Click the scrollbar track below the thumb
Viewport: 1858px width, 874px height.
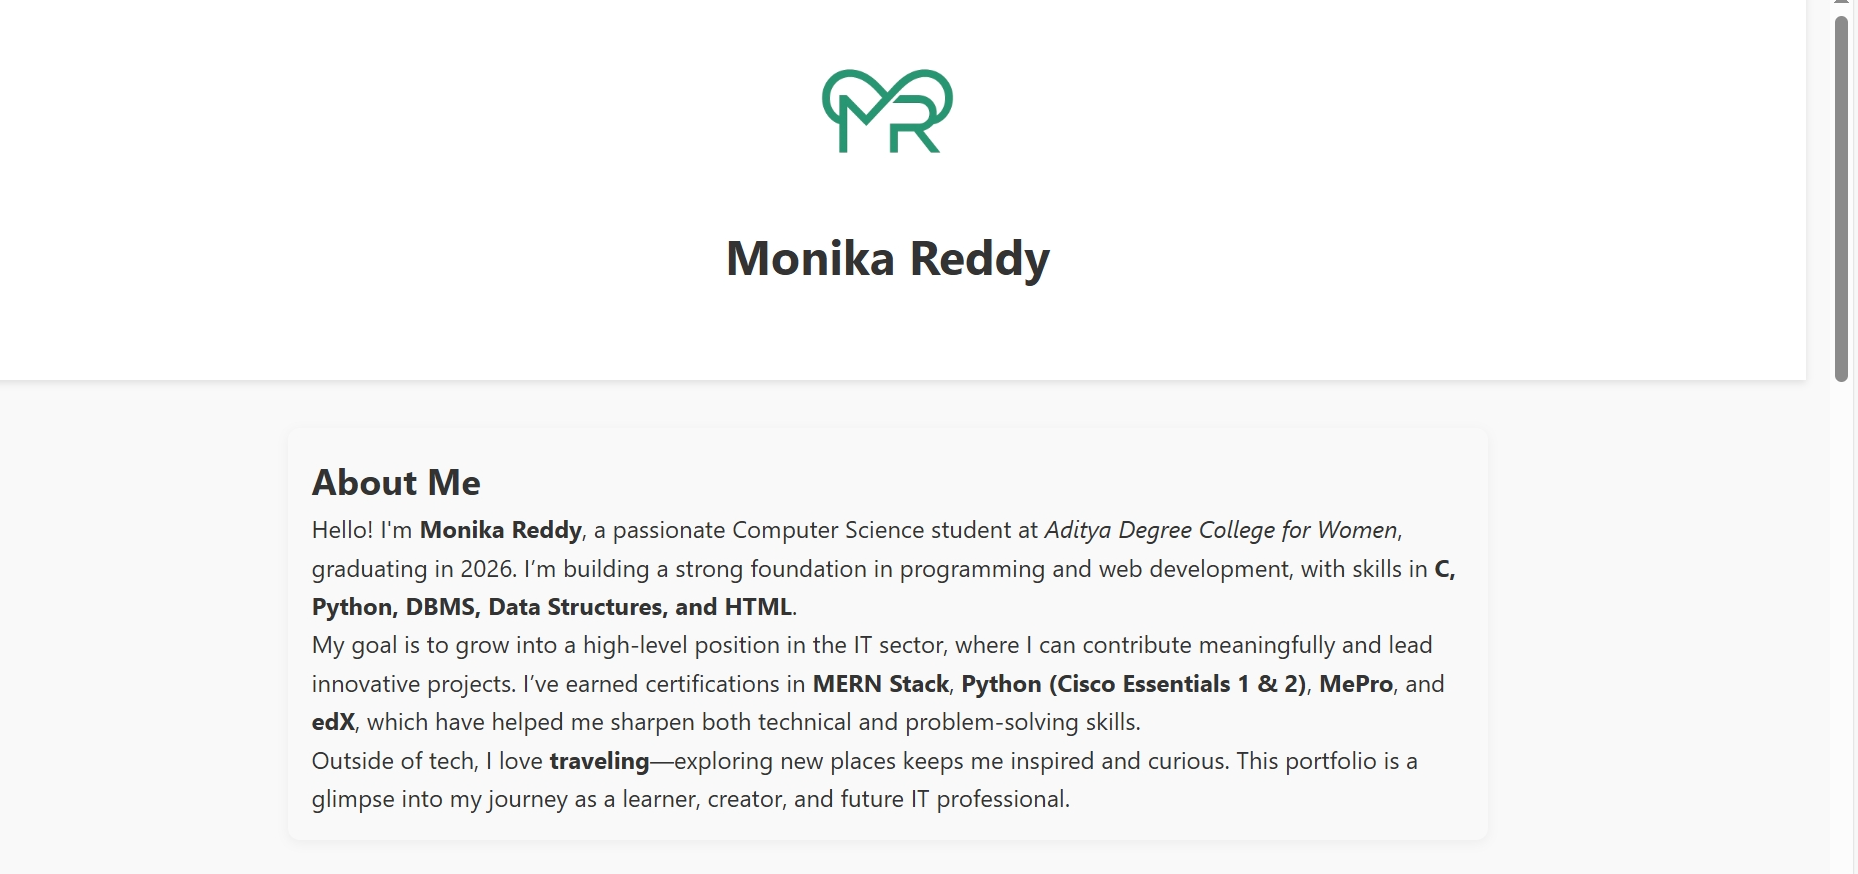pos(1839,600)
